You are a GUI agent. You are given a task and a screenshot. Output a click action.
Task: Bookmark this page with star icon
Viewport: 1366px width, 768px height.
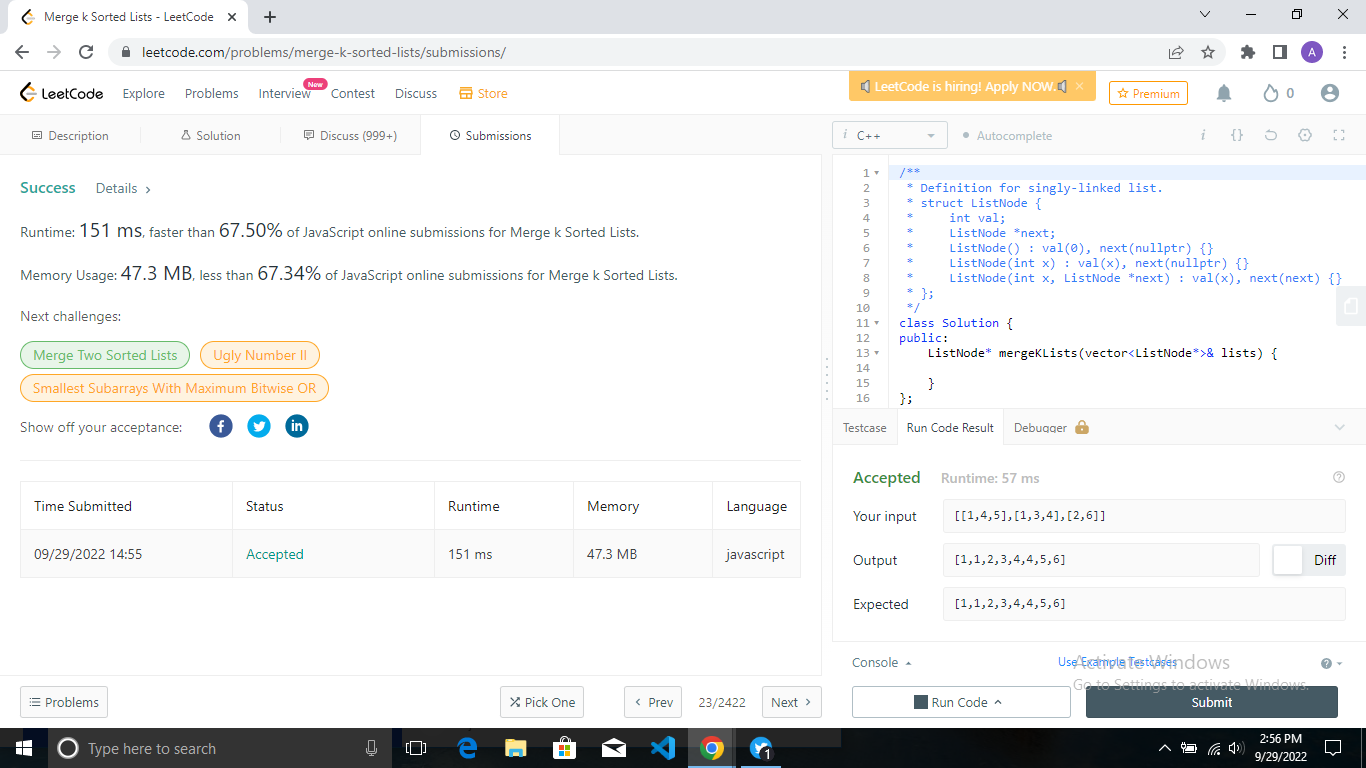pyautogui.click(x=1208, y=52)
